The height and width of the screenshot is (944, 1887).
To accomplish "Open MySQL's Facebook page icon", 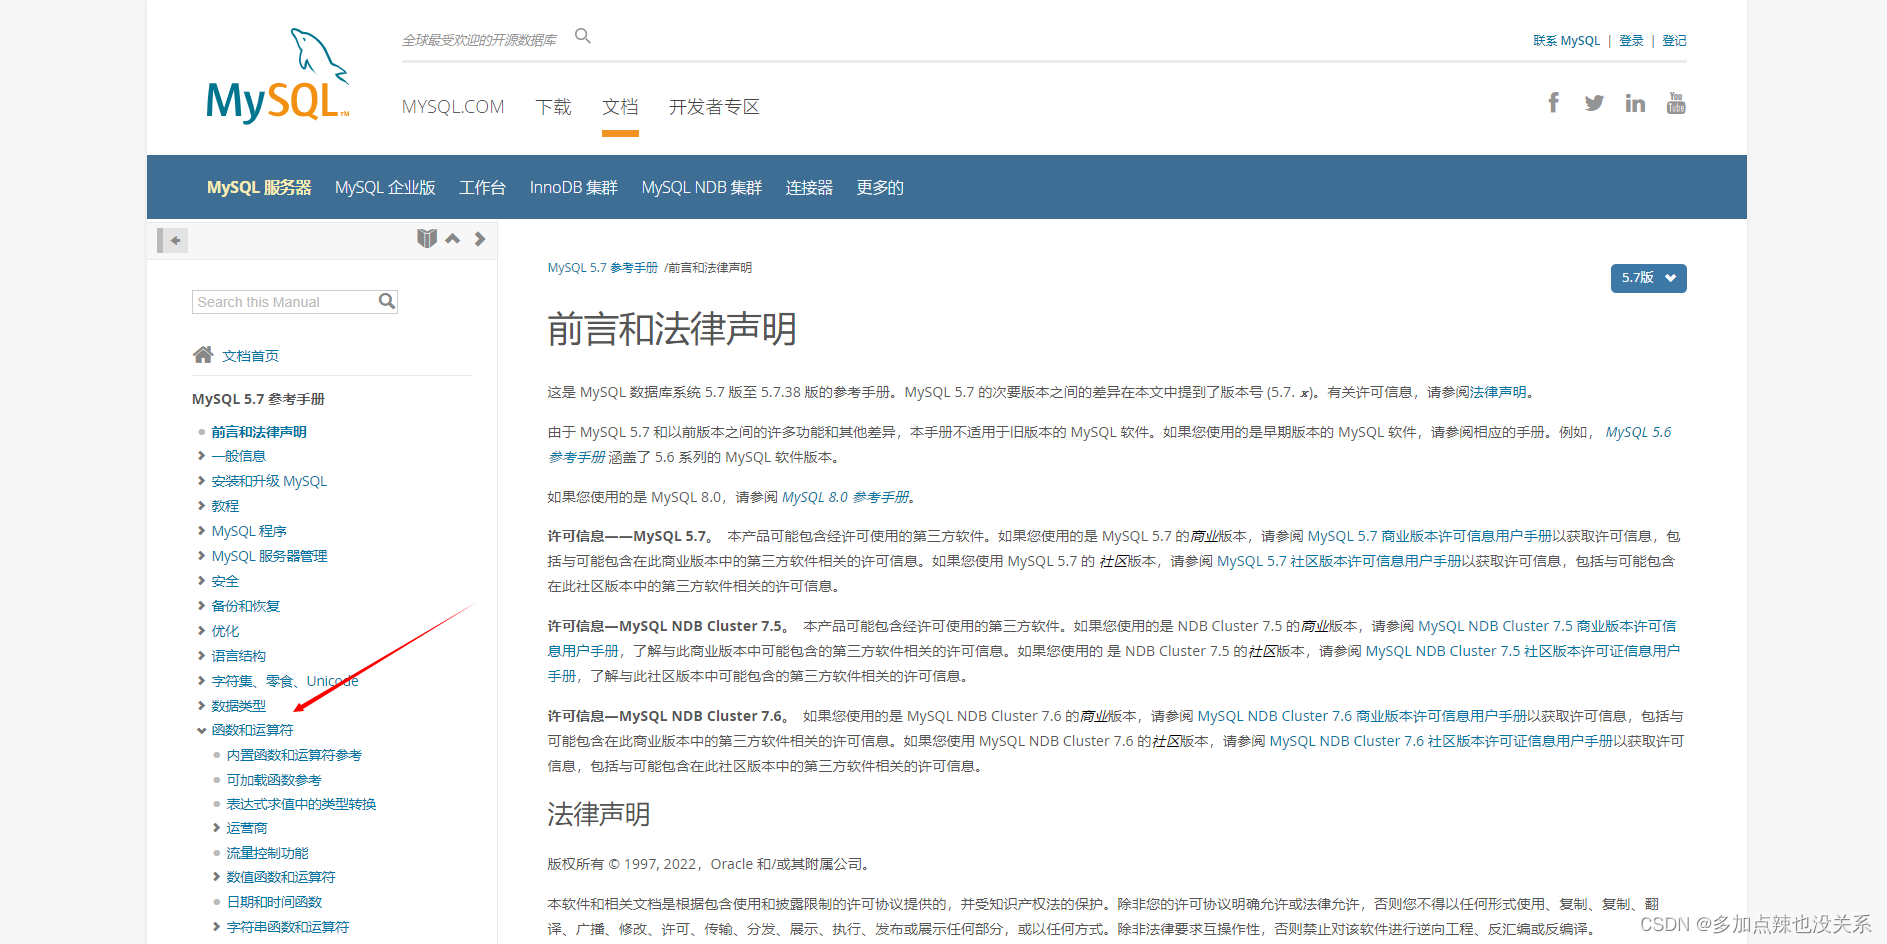I will (1553, 102).
